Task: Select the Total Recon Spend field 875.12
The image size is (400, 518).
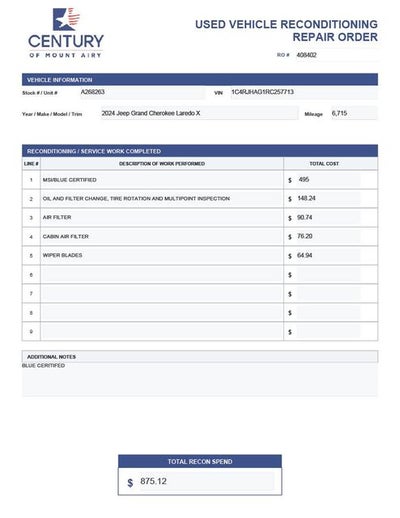Action: (x=207, y=481)
